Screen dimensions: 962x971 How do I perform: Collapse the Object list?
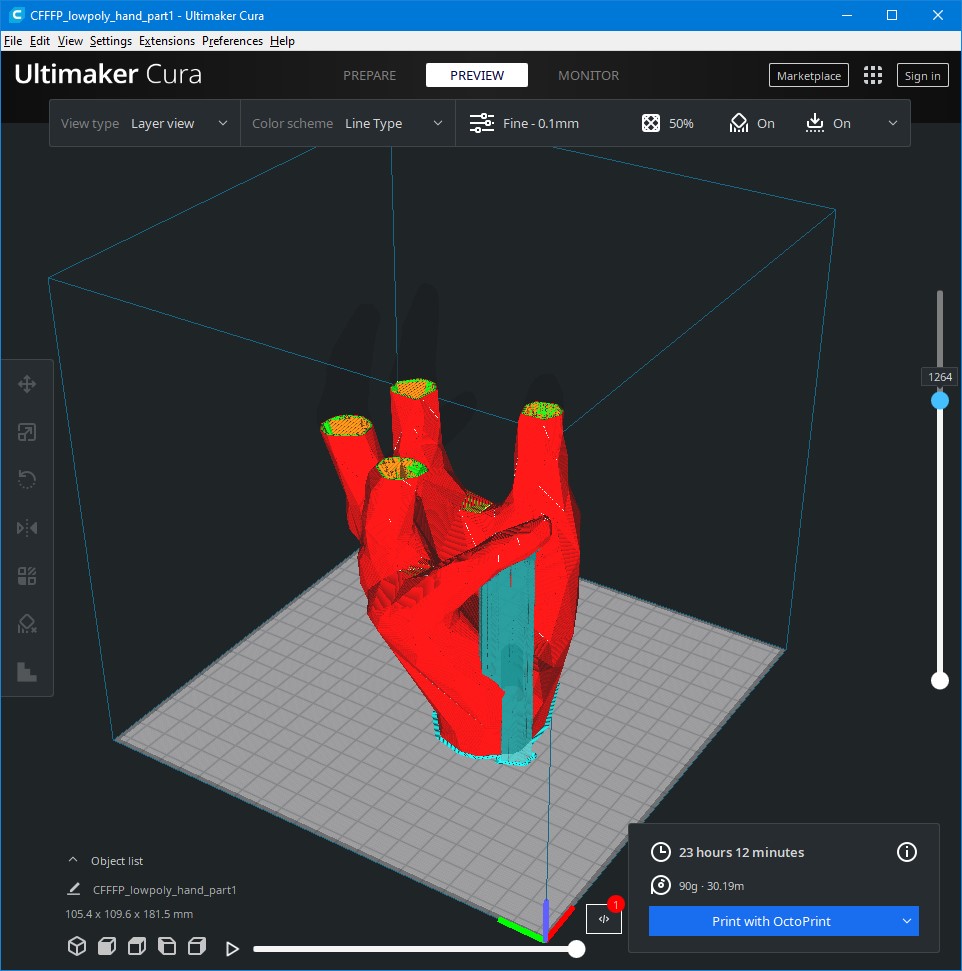[73, 860]
